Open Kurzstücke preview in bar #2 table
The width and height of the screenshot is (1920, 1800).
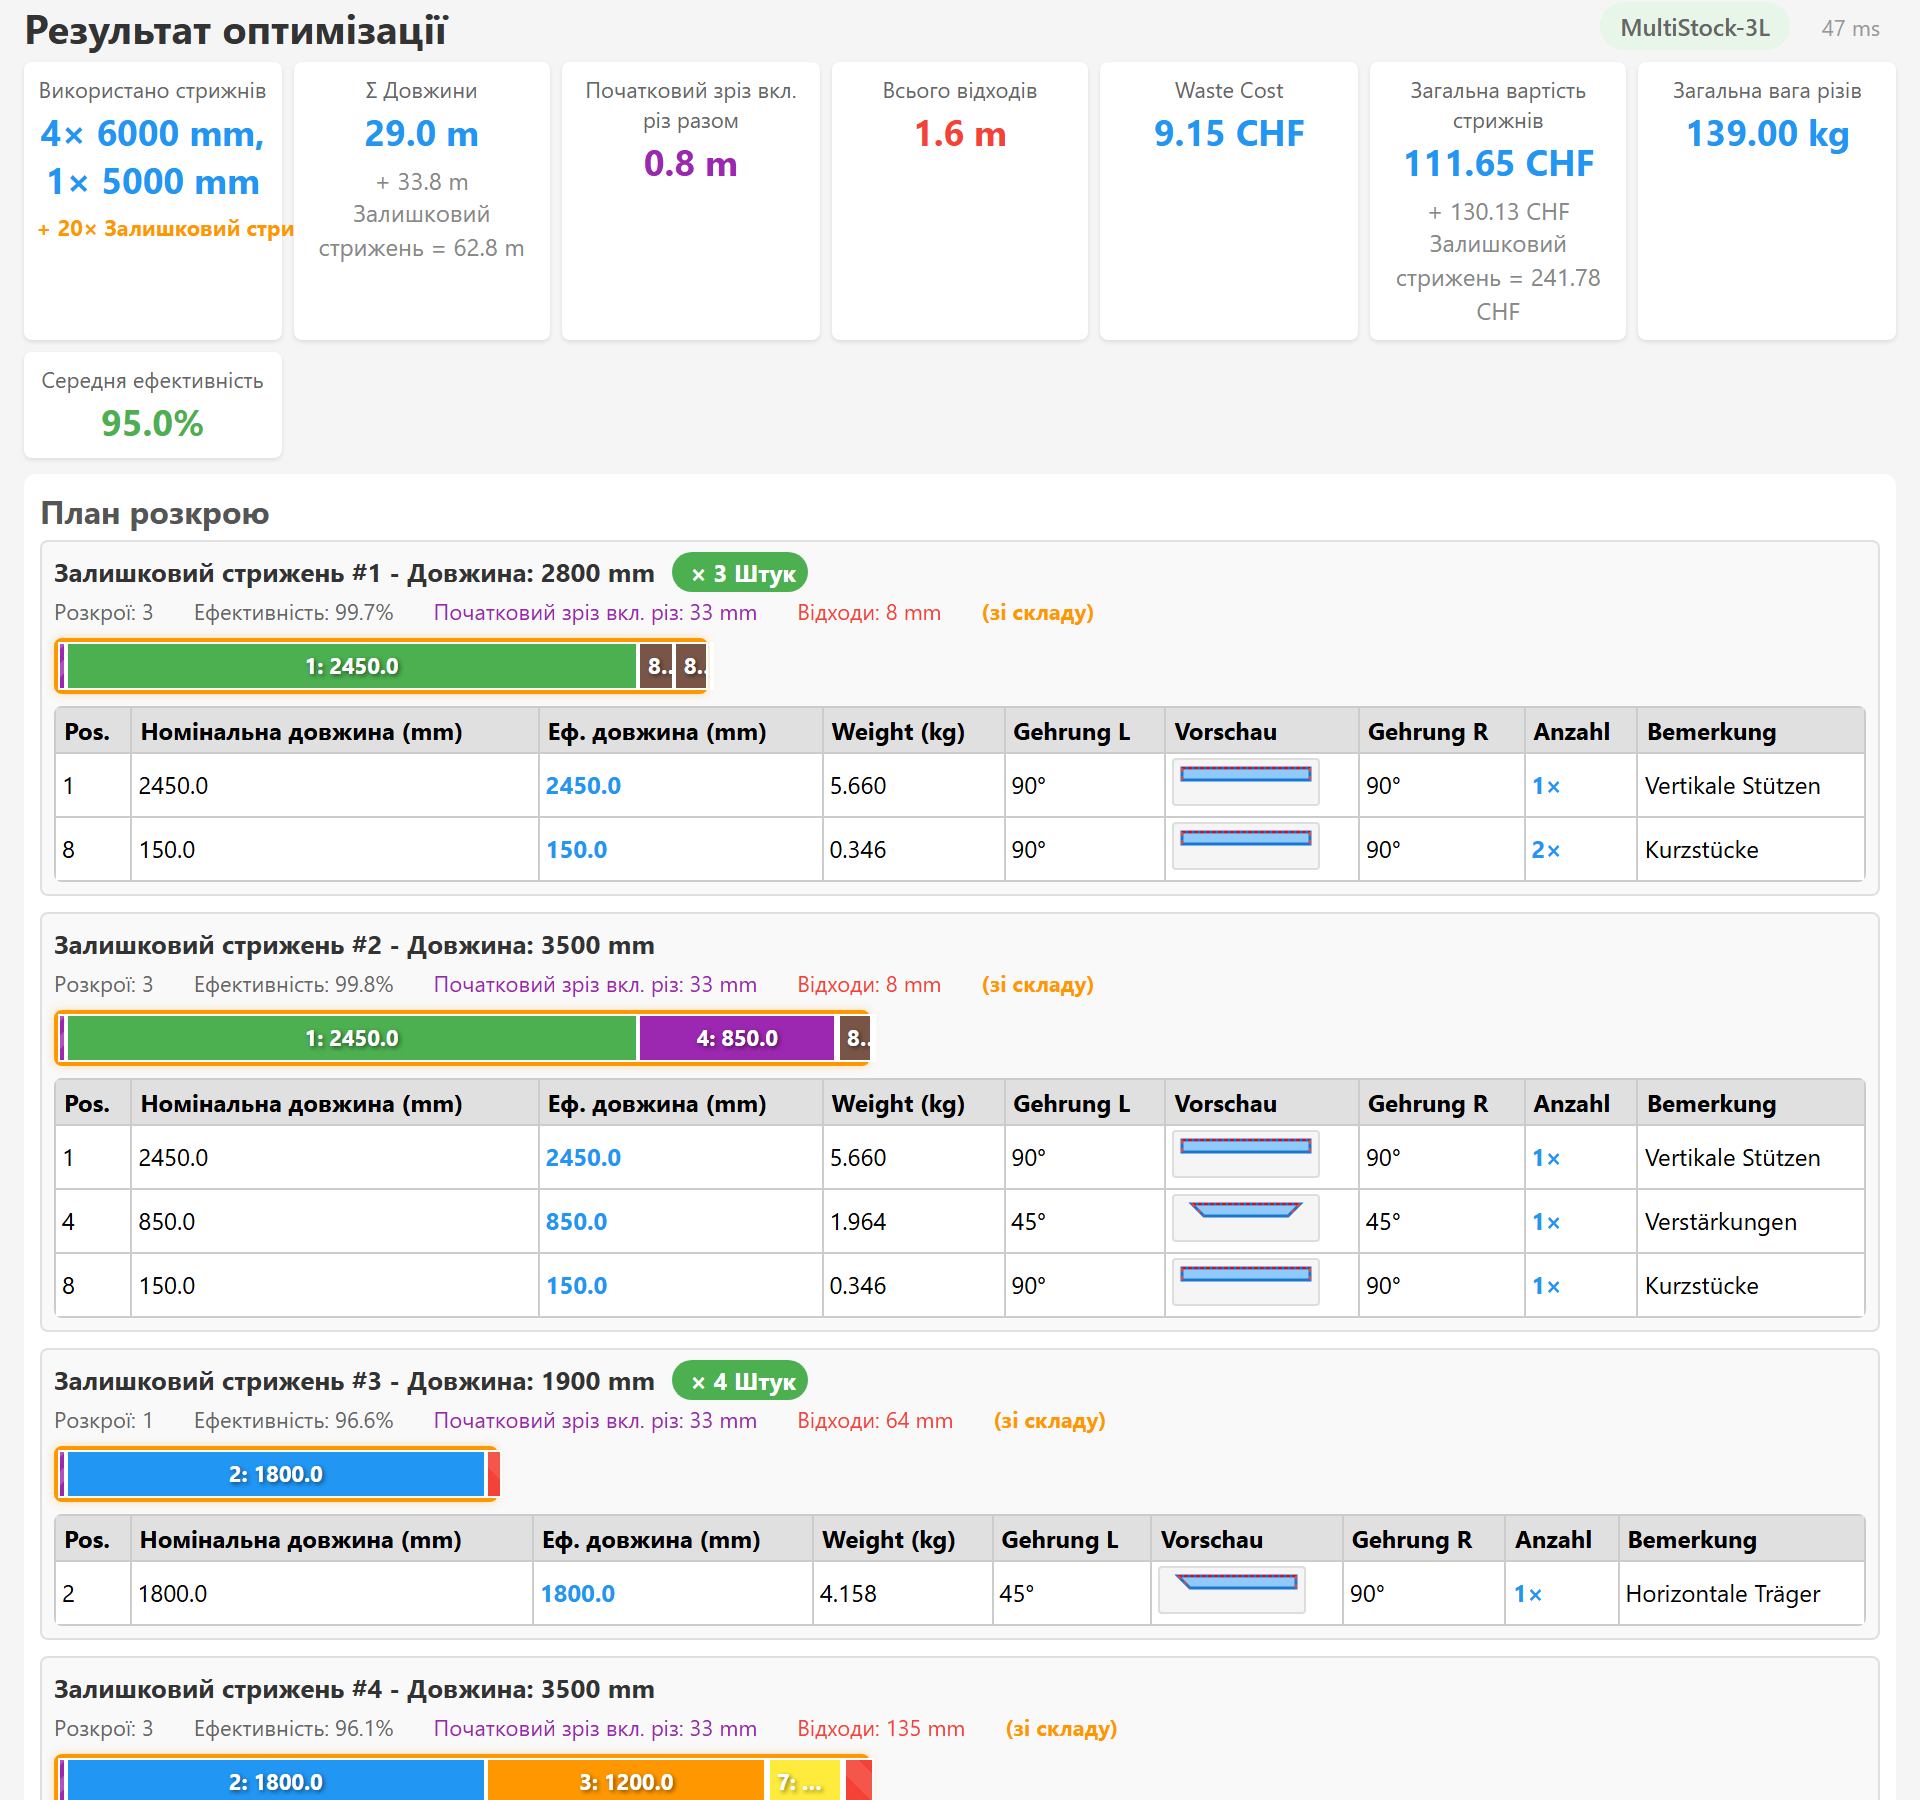pyautogui.click(x=1245, y=1282)
